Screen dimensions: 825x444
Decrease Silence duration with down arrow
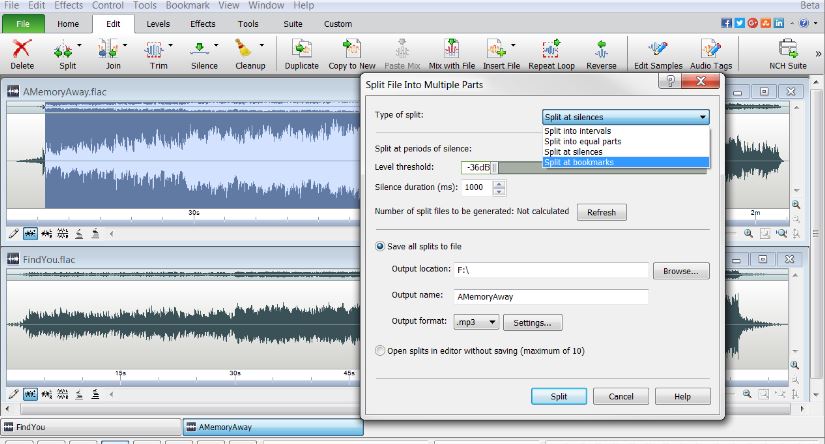coord(499,191)
